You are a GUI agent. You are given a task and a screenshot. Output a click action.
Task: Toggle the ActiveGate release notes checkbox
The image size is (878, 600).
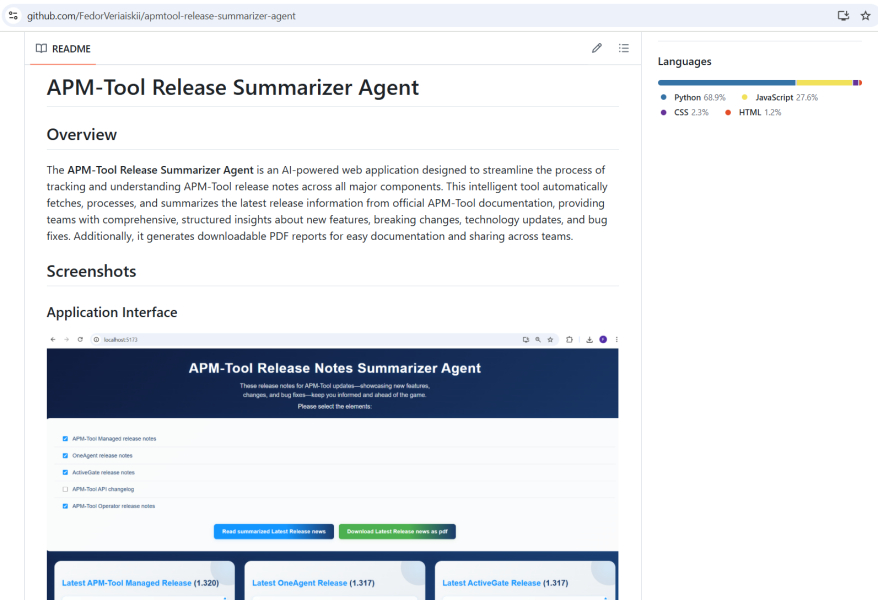pyautogui.click(x=65, y=472)
